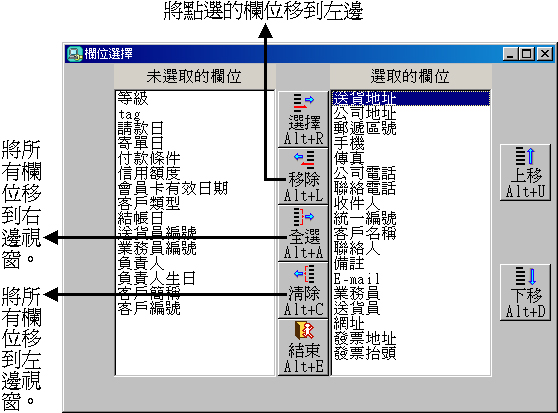Maximize the 欄位選擇 window
The height and width of the screenshot is (413, 558).
point(526,54)
